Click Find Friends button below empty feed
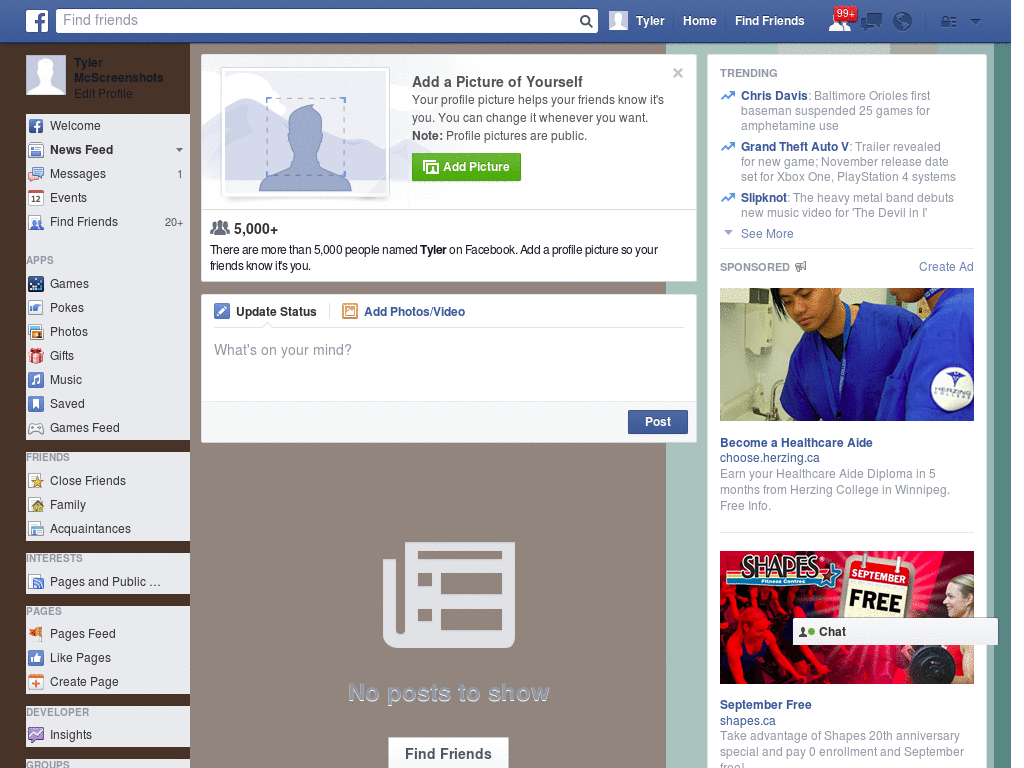 pyautogui.click(x=448, y=754)
